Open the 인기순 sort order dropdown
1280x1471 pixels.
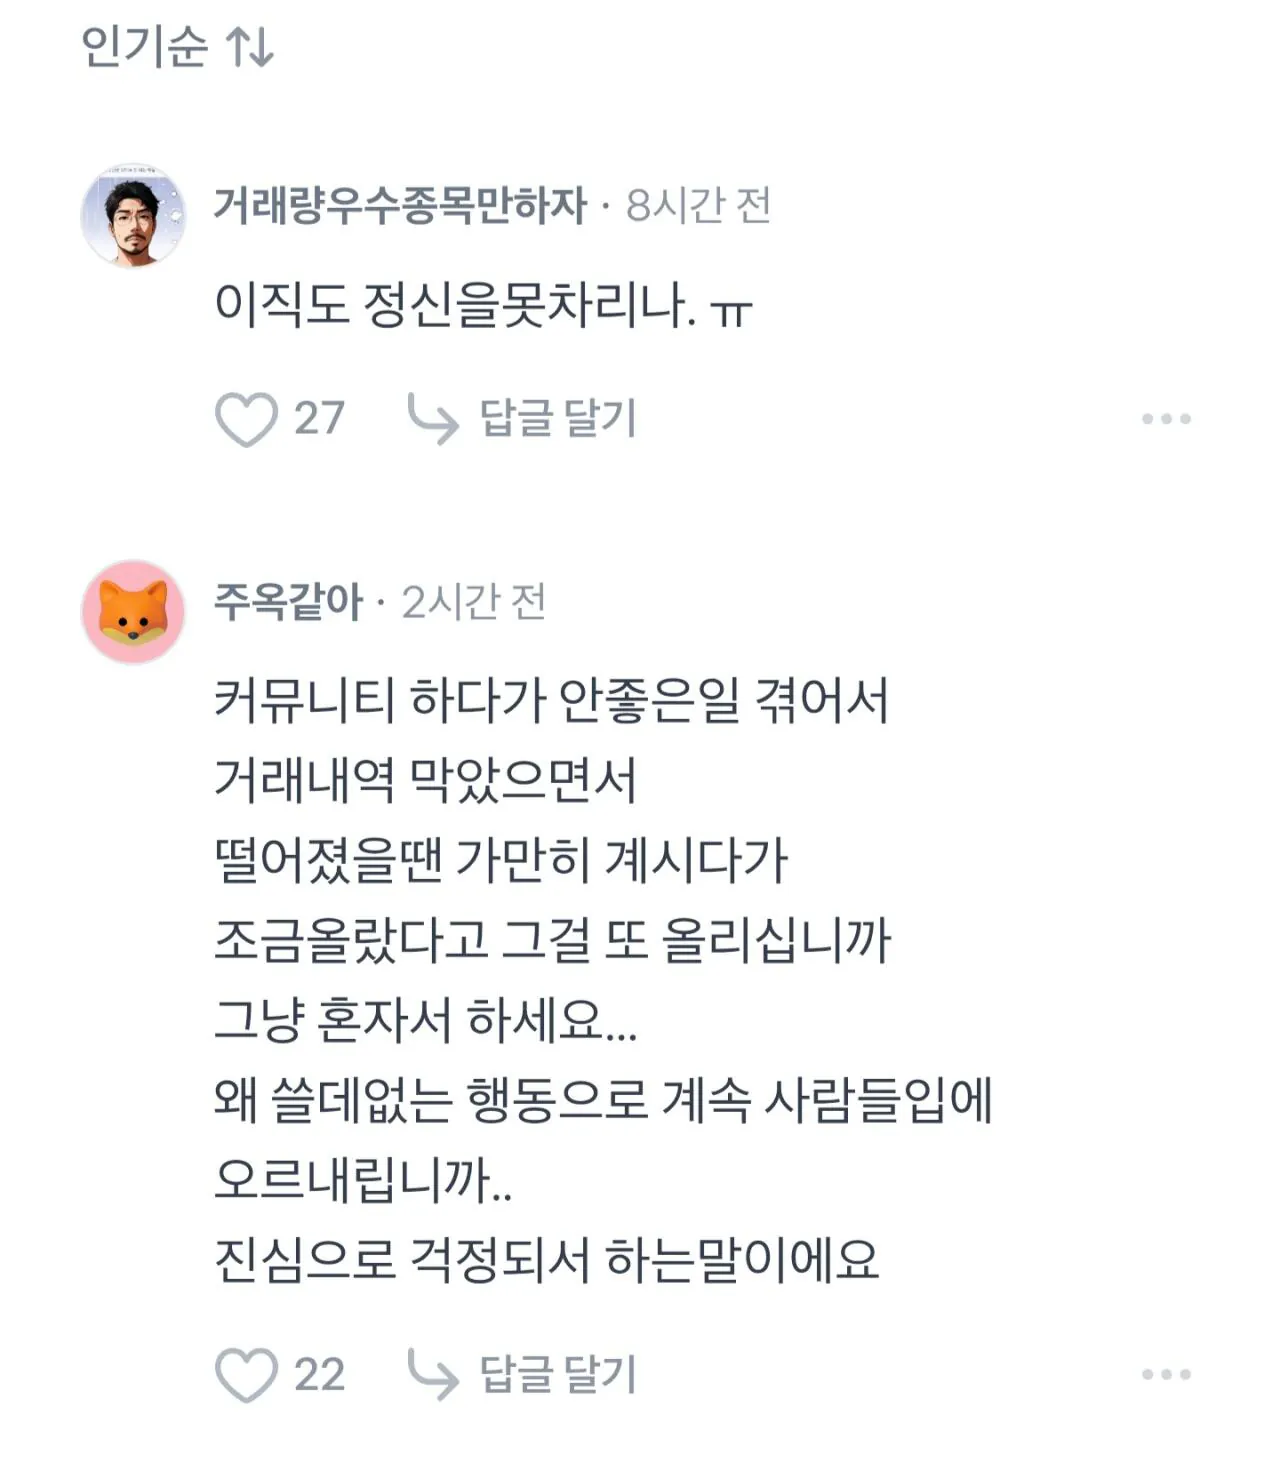point(144,47)
